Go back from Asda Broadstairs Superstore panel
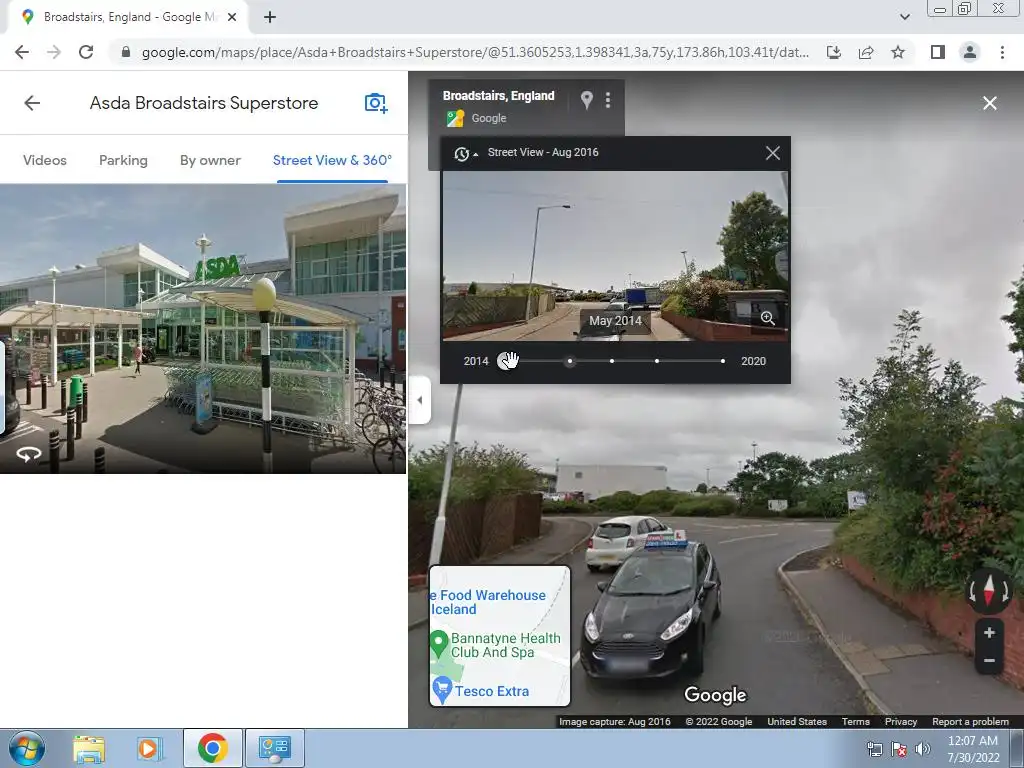Image resolution: width=1024 pixels, height=768 pixels. click(32, 103)
